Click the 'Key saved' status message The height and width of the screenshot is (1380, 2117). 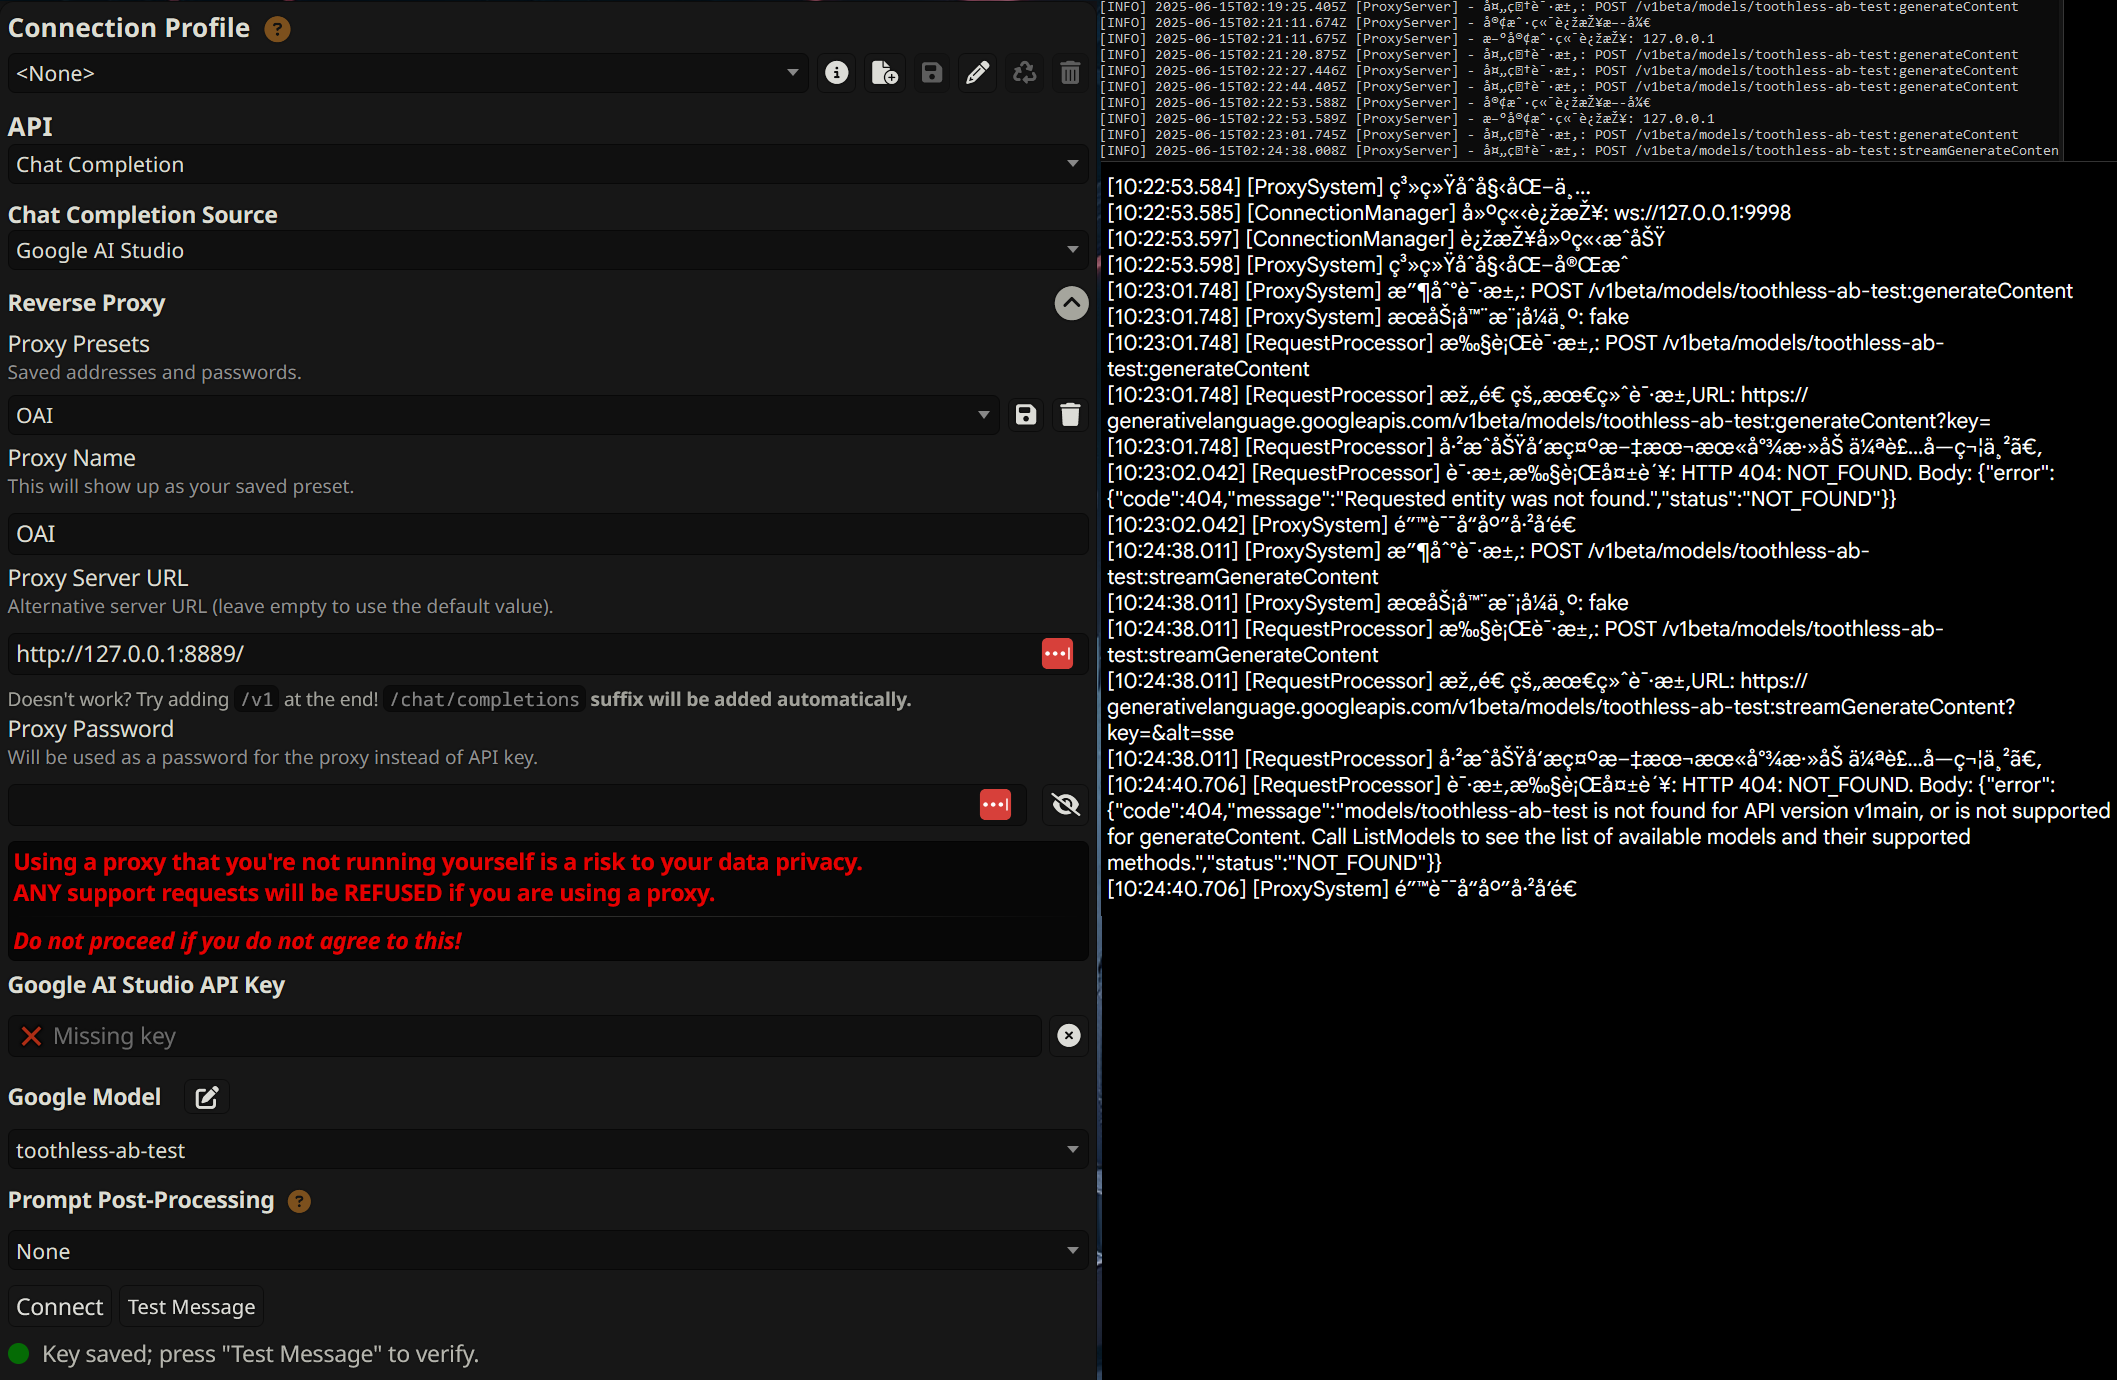click(x=261, y=1354)
